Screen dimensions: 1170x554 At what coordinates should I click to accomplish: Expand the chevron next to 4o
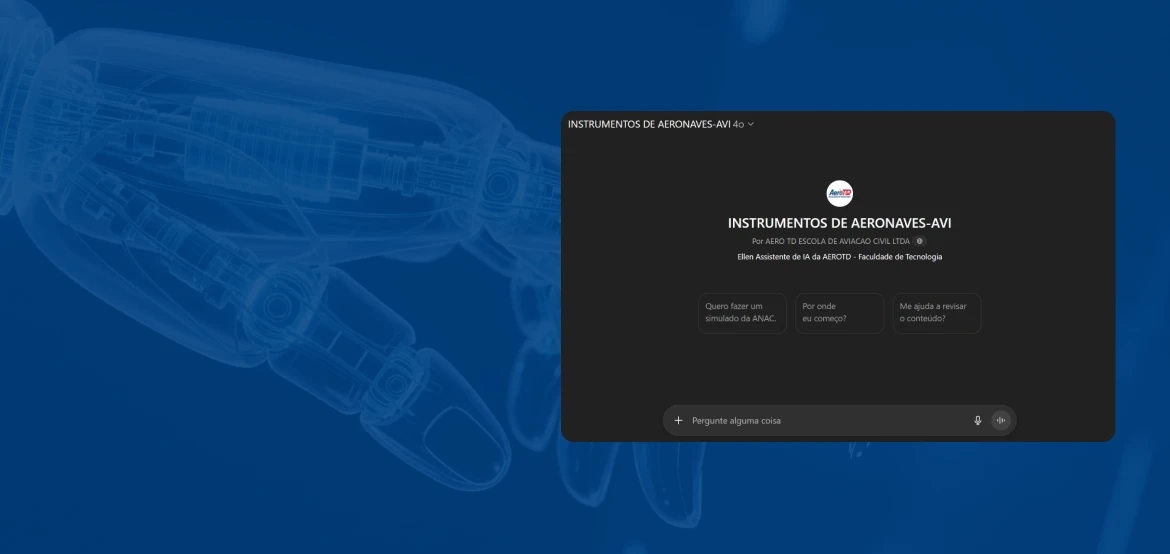(x=751, y=124)
